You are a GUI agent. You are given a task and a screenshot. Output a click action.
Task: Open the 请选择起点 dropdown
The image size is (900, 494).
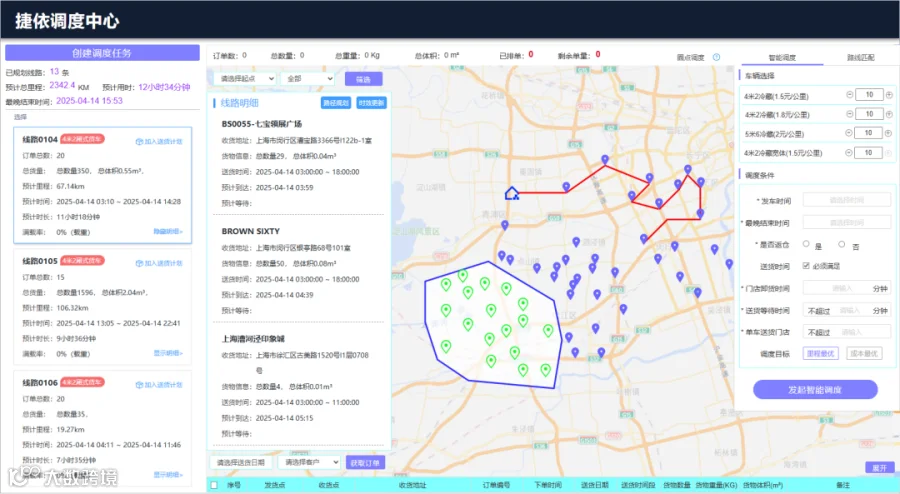(x=245, y=79)
